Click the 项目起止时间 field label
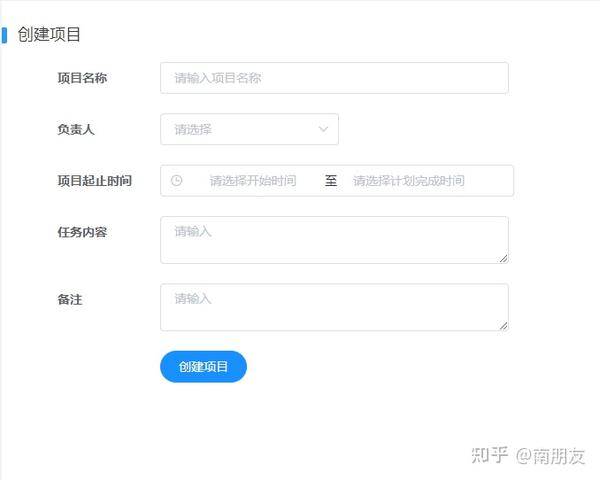Image resolution: width=600 pixels, height=480 pixels. (95, 181)
